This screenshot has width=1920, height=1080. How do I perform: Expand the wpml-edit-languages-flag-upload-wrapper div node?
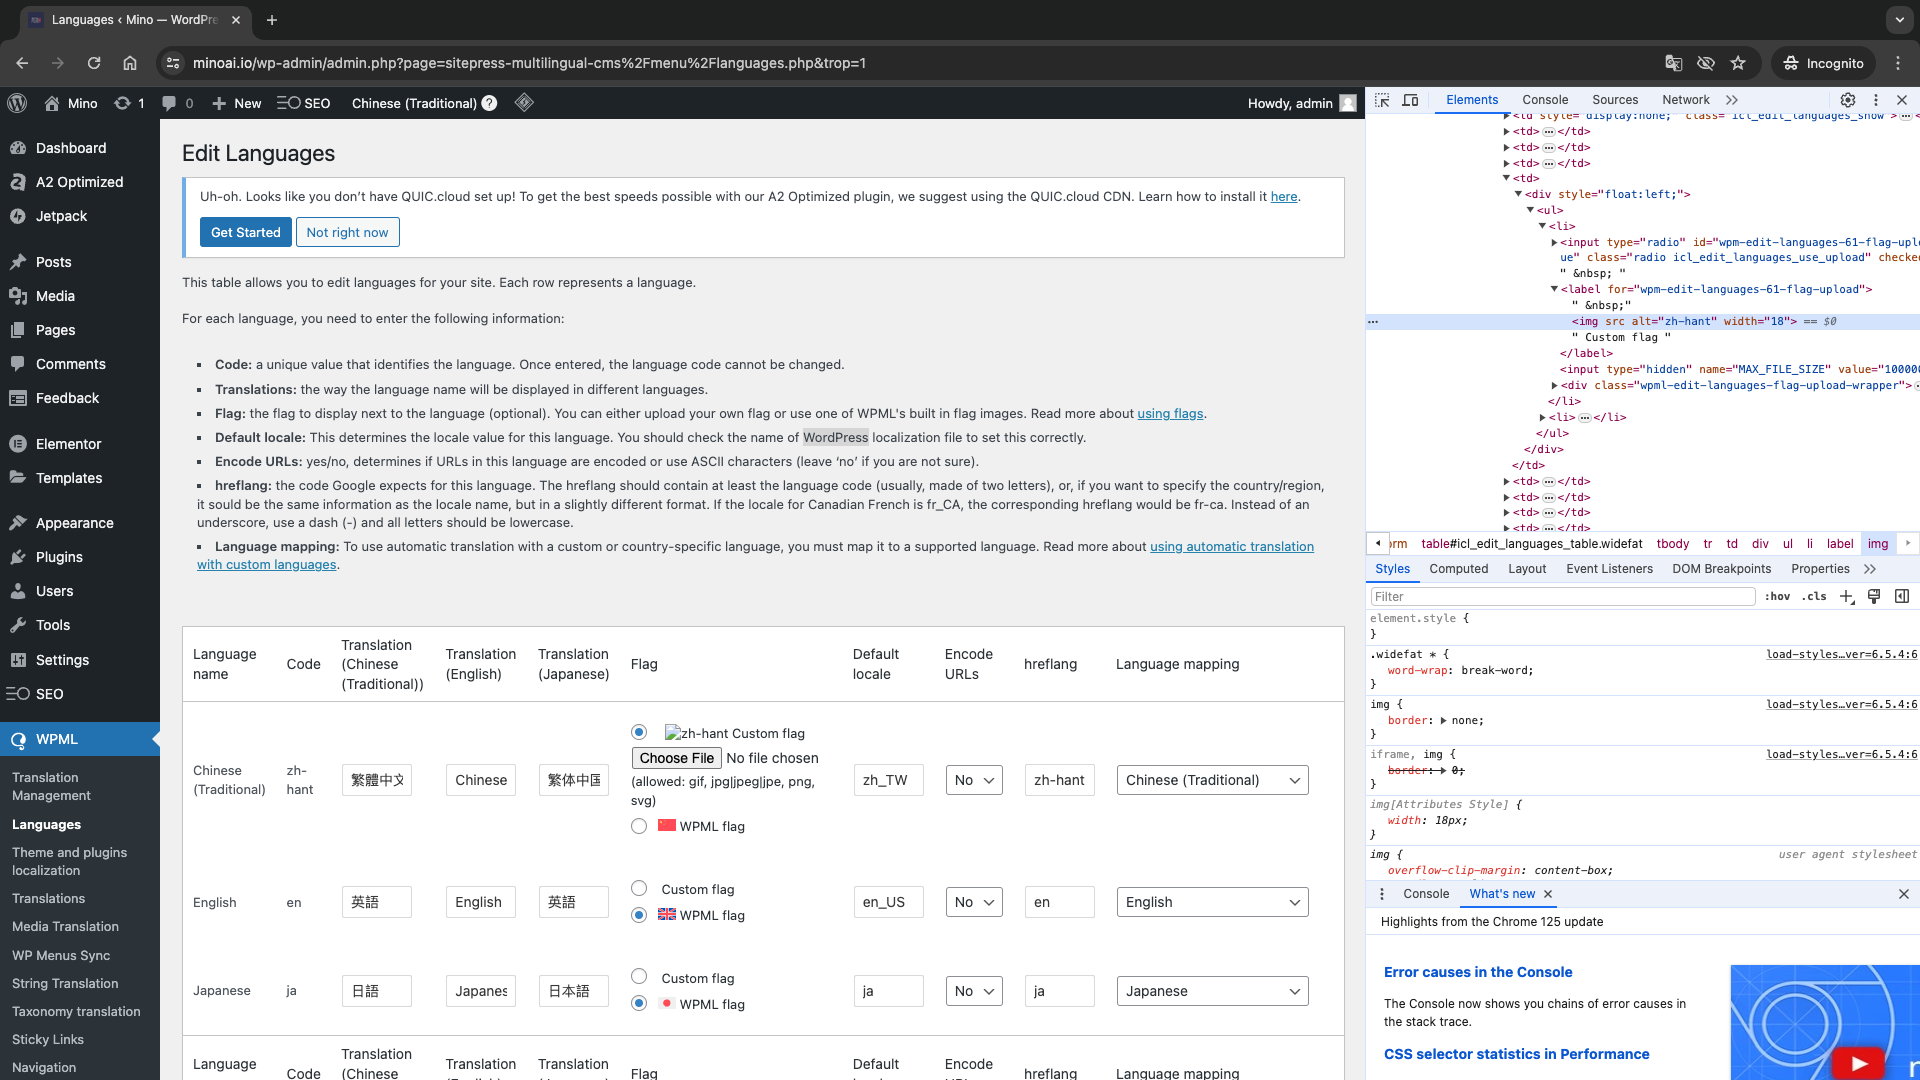[x=1555, y=386]
